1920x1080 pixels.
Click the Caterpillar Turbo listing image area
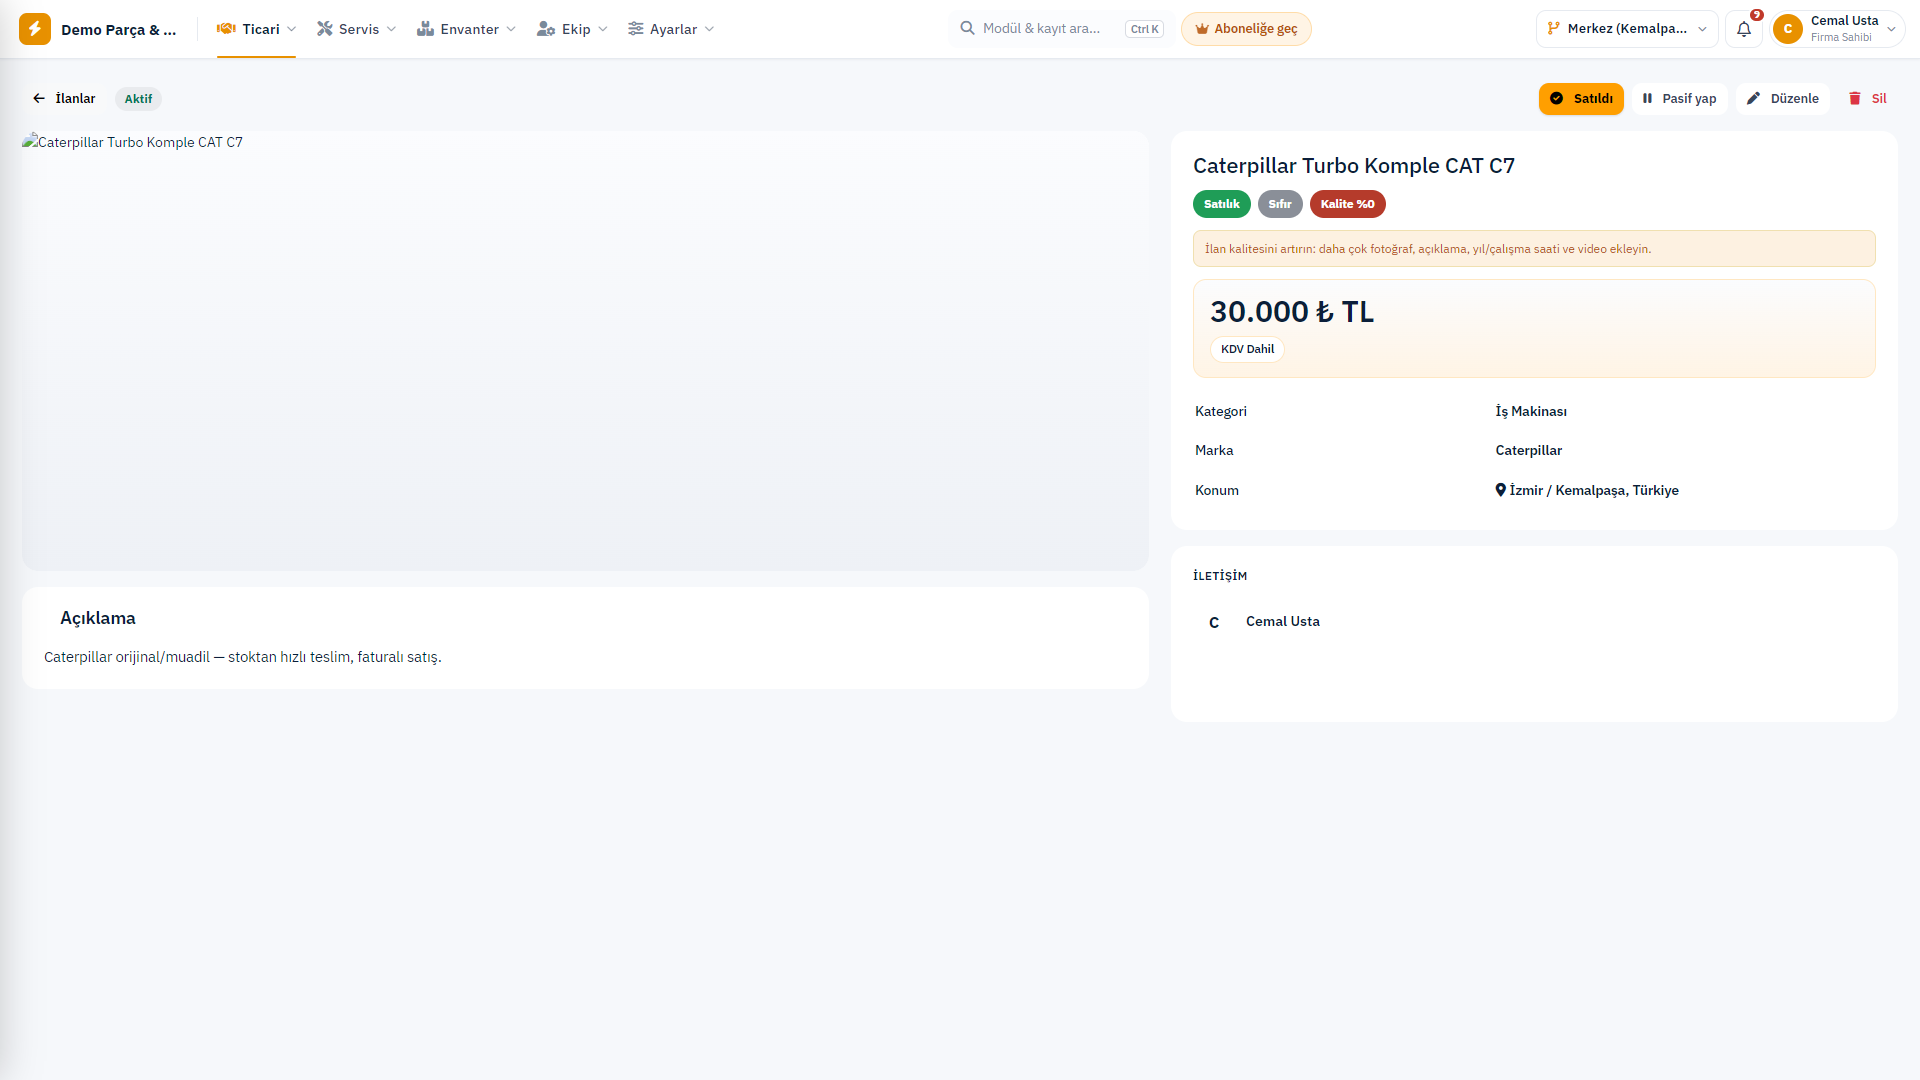click(585, 351)
